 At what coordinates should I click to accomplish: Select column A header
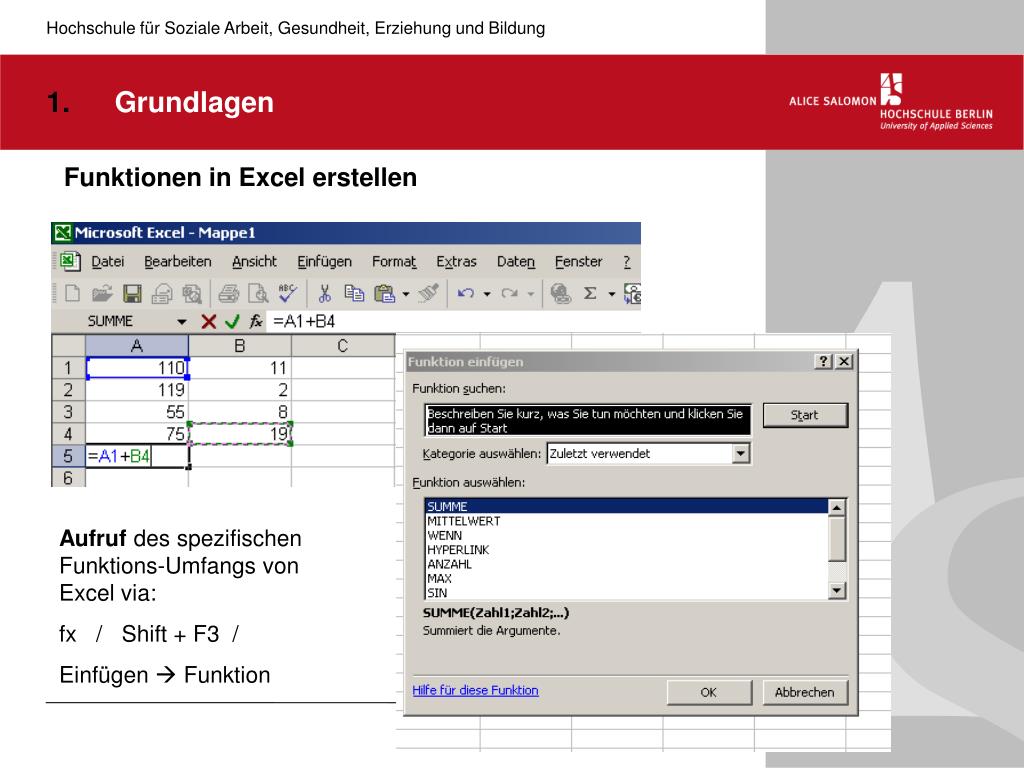(136, 345)
